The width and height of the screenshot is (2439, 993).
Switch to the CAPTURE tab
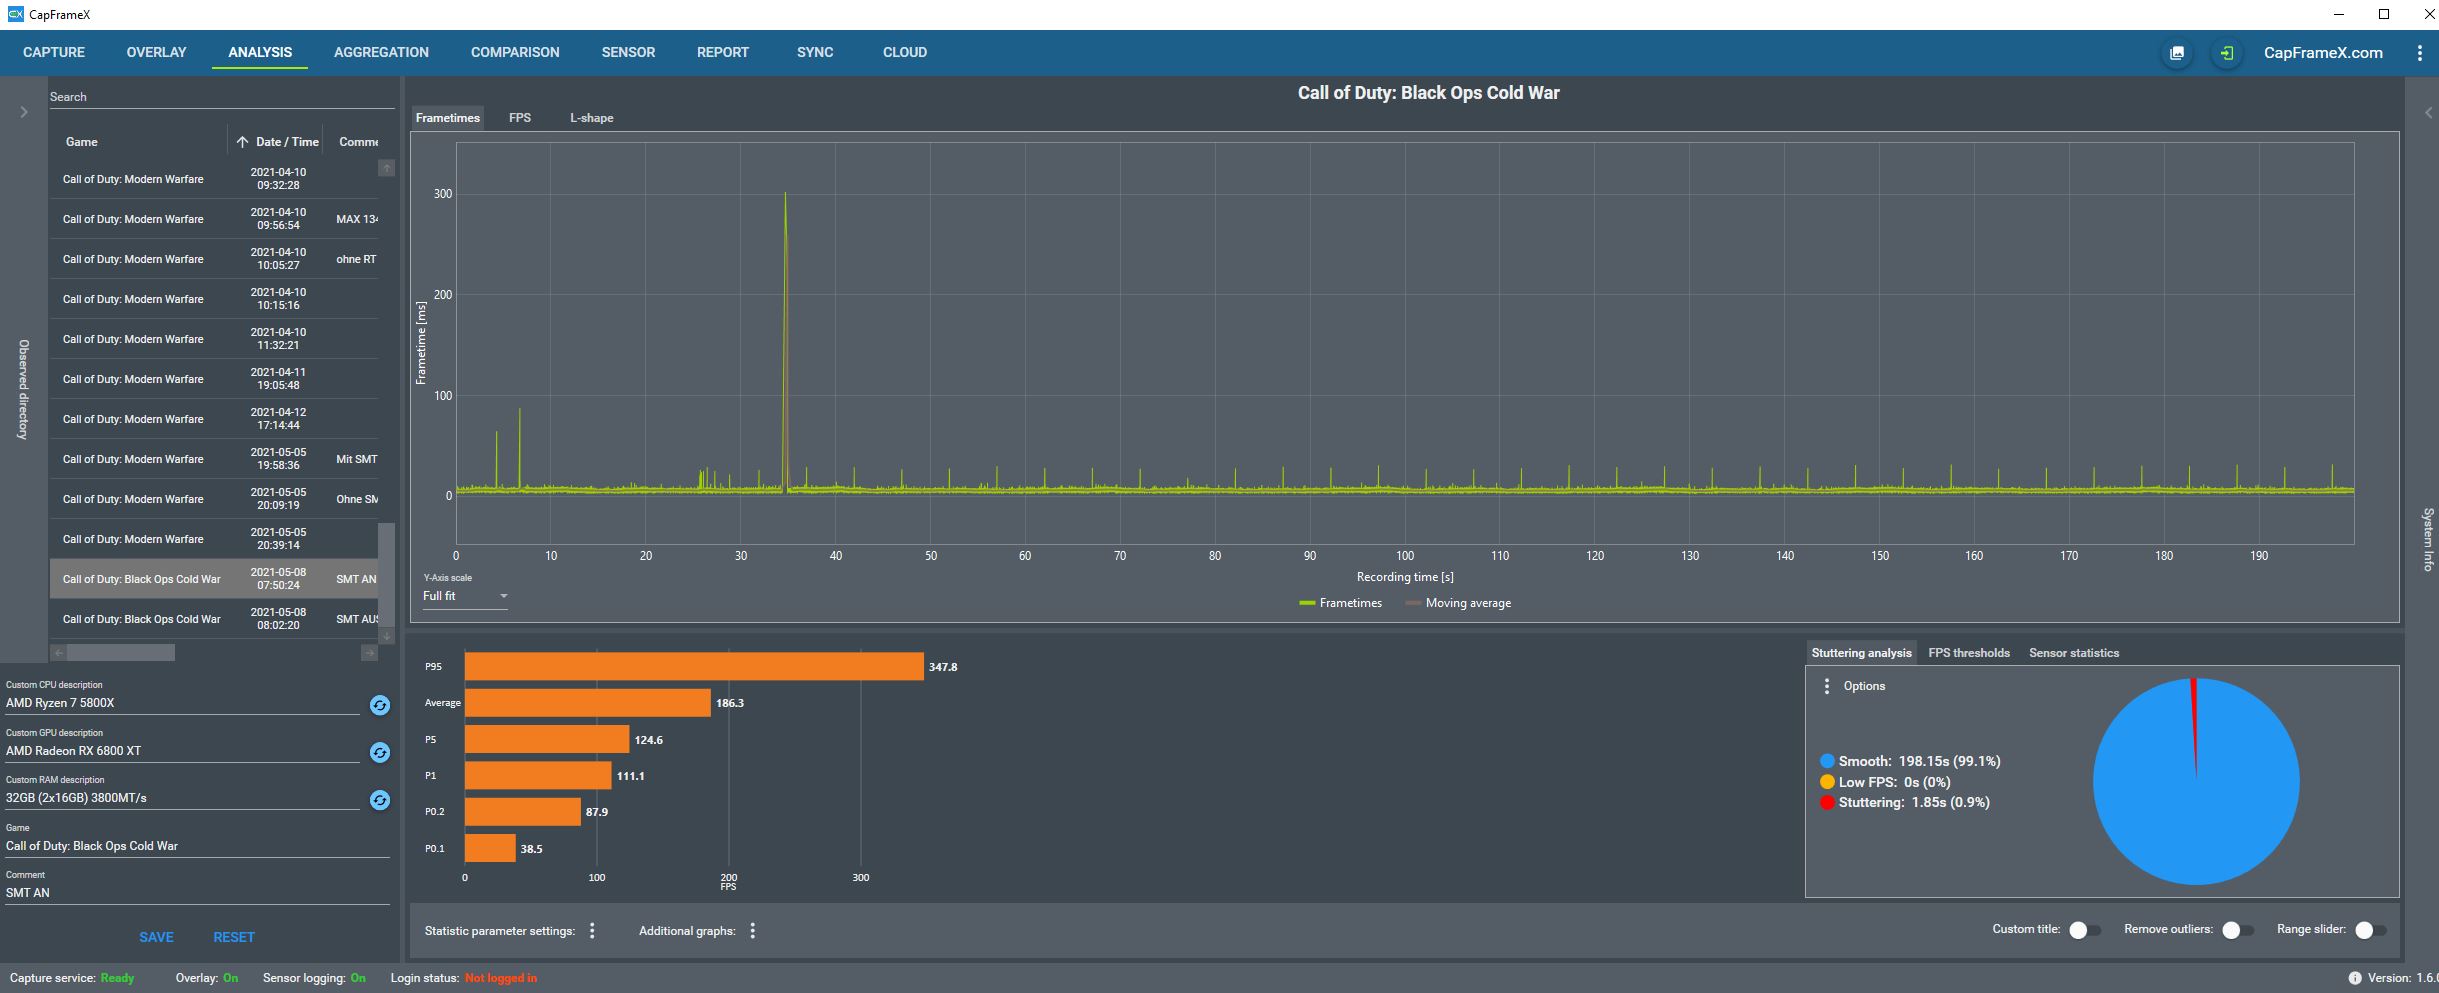point(54,52)
